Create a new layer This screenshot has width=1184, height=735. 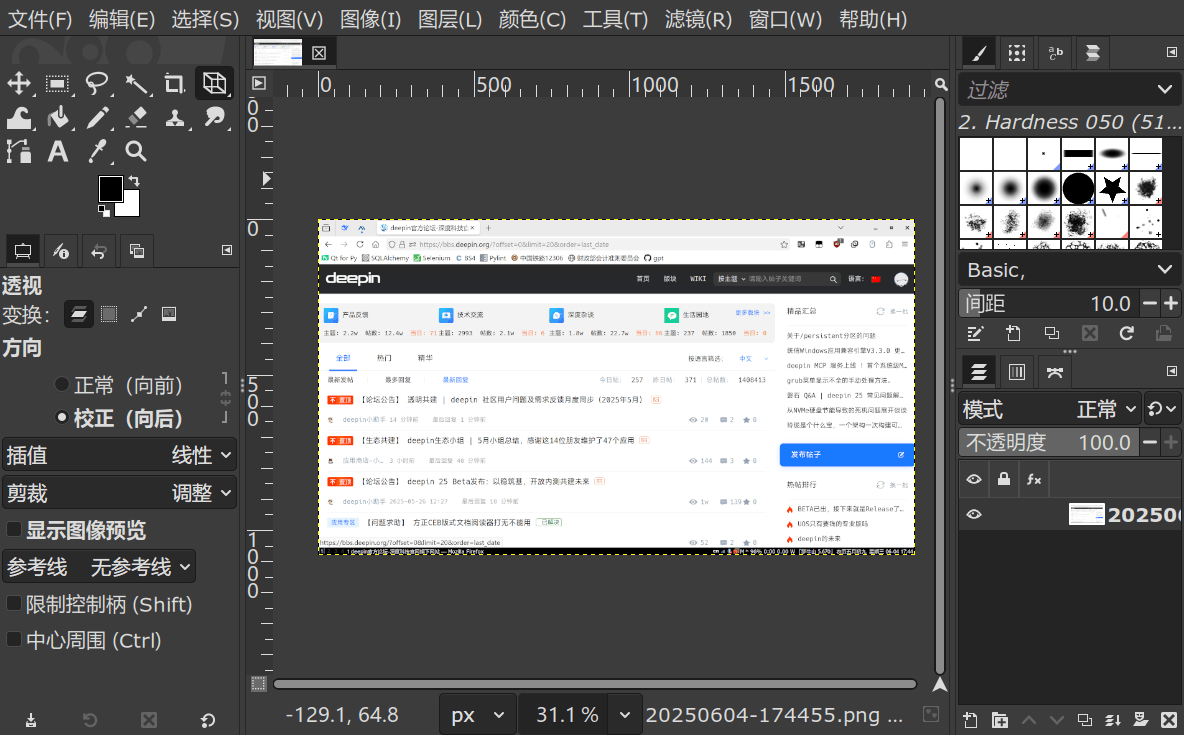(x=971, y=720)
